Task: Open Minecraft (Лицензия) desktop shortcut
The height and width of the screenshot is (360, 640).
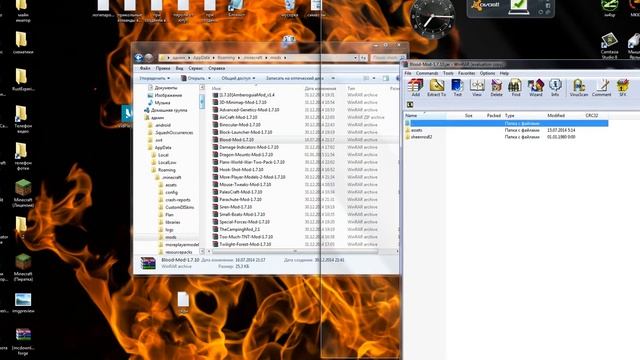Action: 23,193
